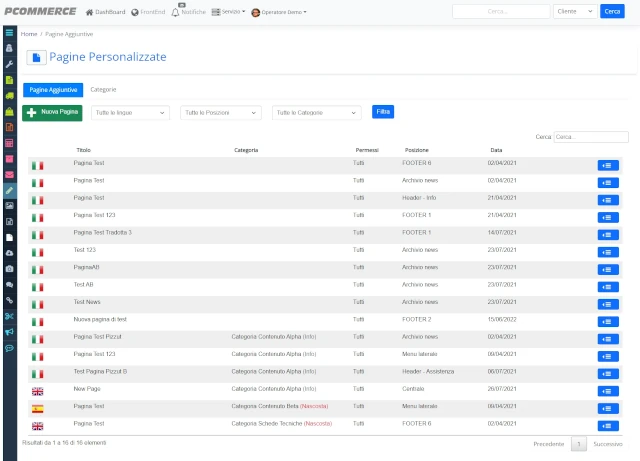Click the chain link sidebar icon
This screenshot has width=640, height=461.
coord(9,301)
